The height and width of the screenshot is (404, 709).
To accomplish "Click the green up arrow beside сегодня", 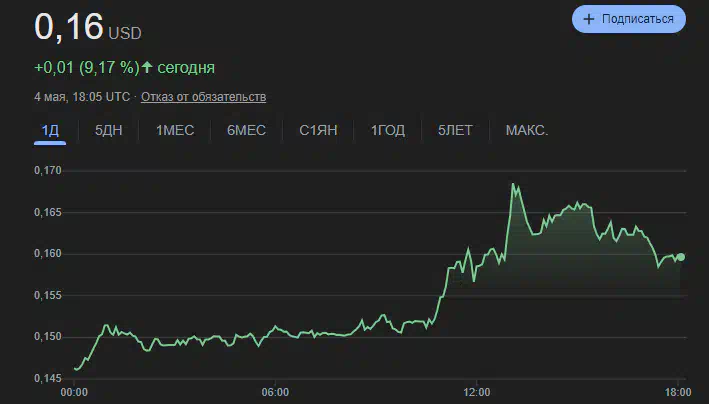I will pyautogui.click(x=147, y=67).
